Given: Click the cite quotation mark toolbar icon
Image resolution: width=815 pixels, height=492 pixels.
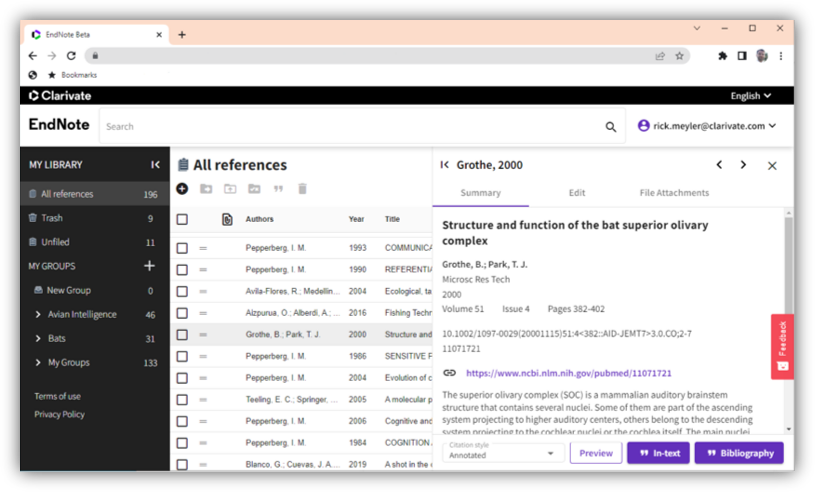Looking at the screenshot, I should click(x=279, y=189).
